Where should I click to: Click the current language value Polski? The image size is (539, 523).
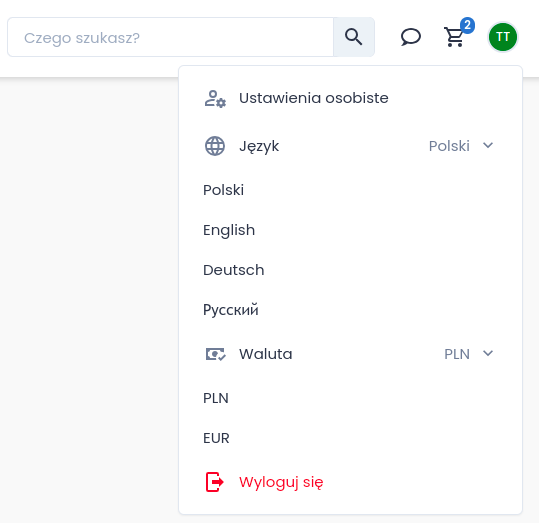click(449, 146)
